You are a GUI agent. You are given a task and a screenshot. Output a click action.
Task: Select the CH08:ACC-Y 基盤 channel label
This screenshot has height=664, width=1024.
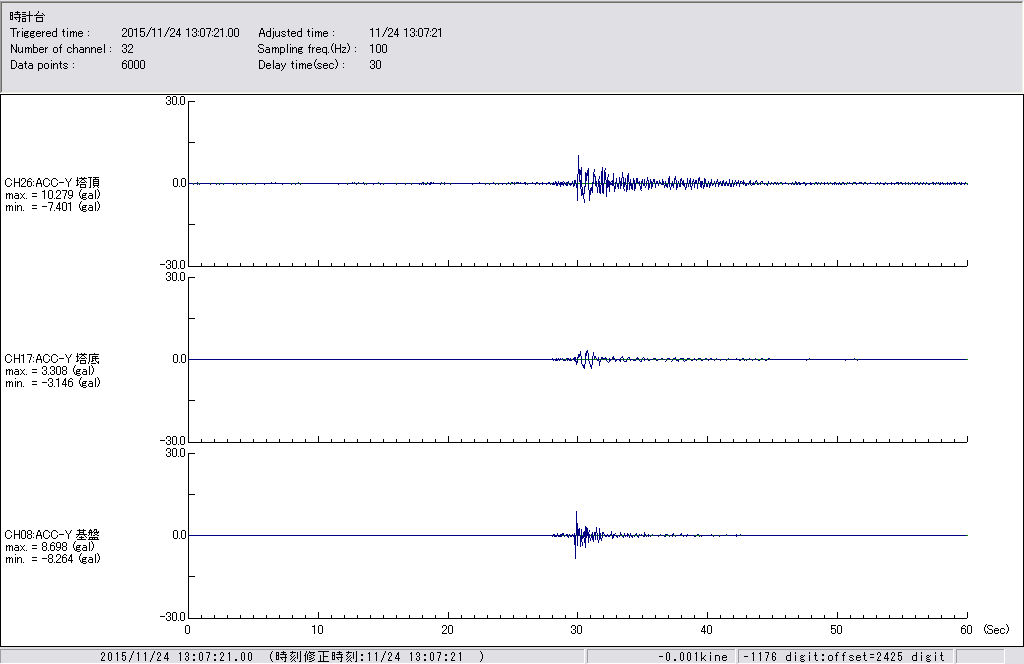click(52, 535)
